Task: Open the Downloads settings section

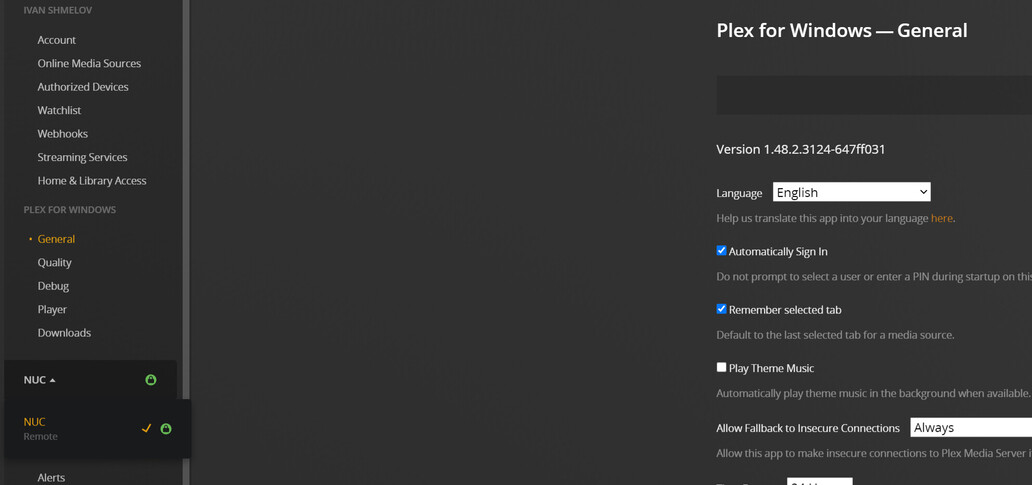Action: (64, 333)
